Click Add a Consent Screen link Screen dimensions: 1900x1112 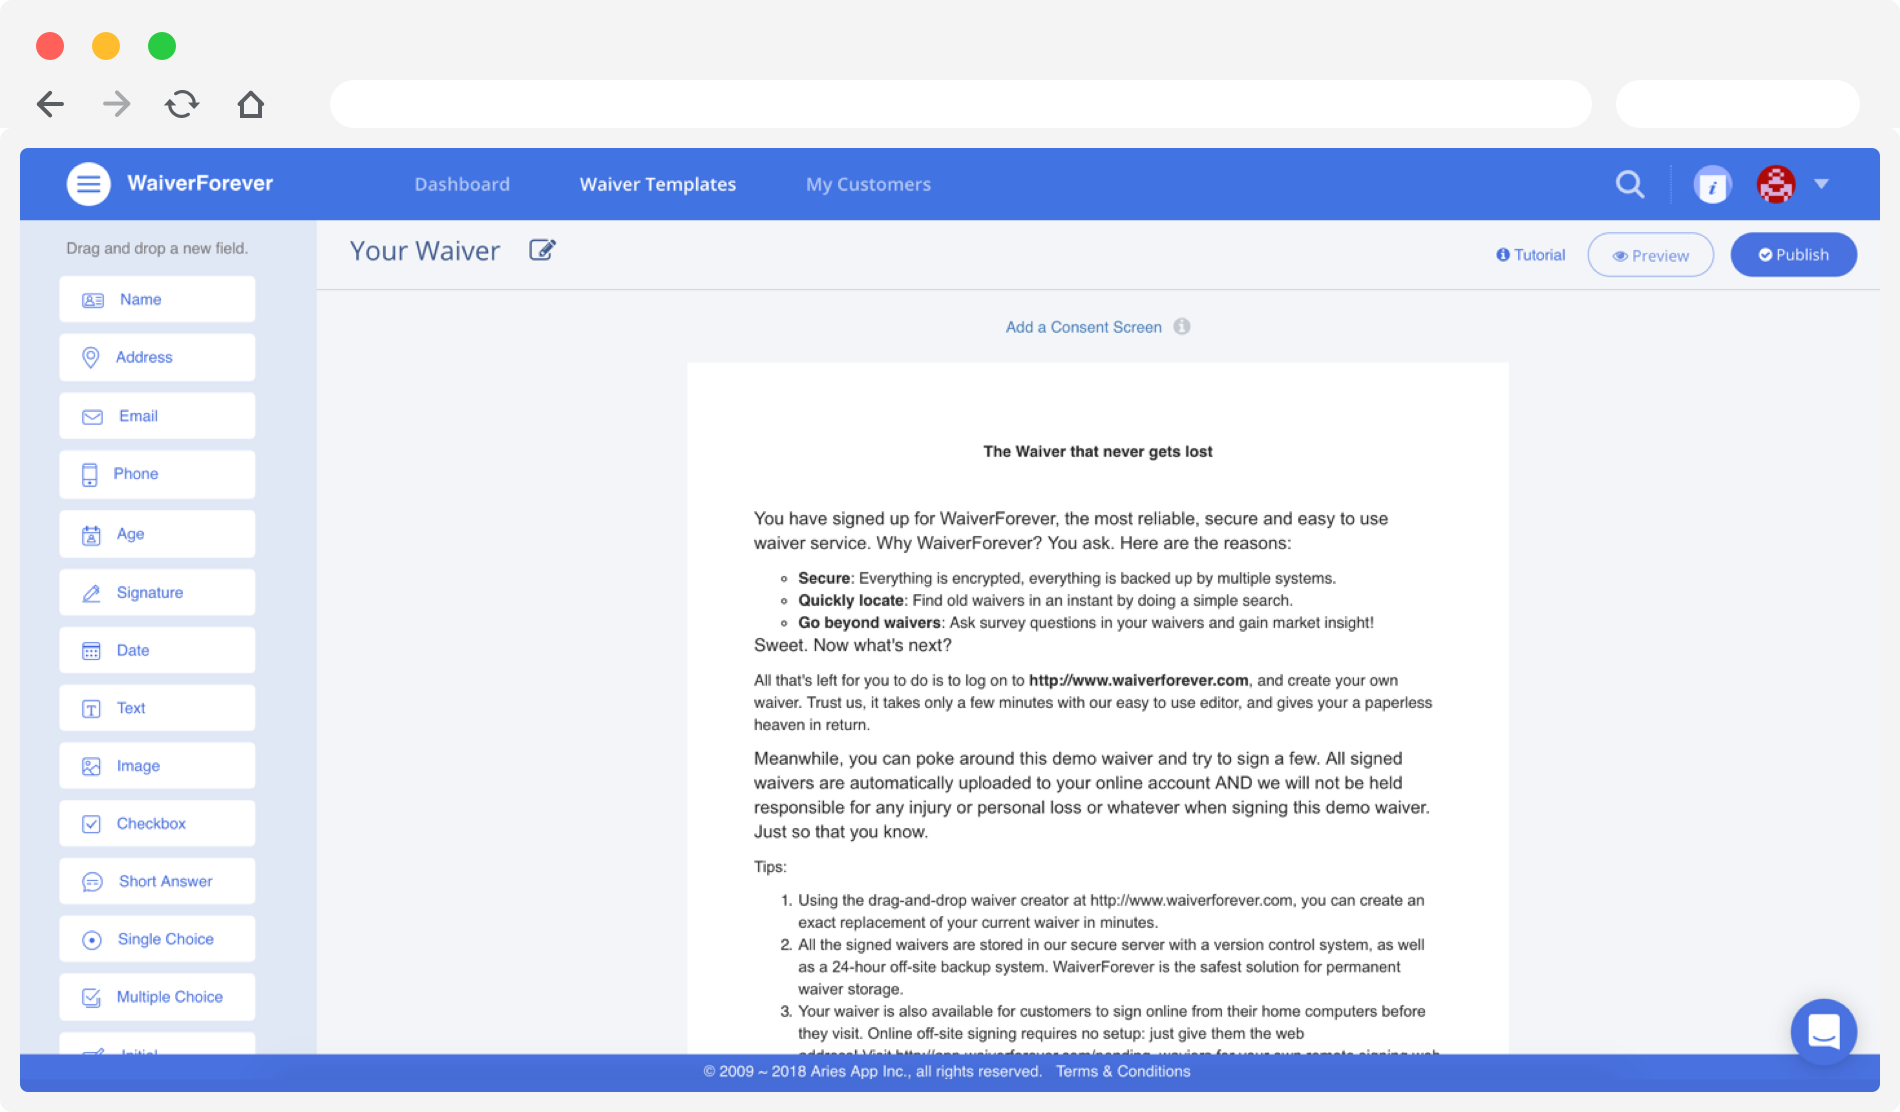(1084, 327)
